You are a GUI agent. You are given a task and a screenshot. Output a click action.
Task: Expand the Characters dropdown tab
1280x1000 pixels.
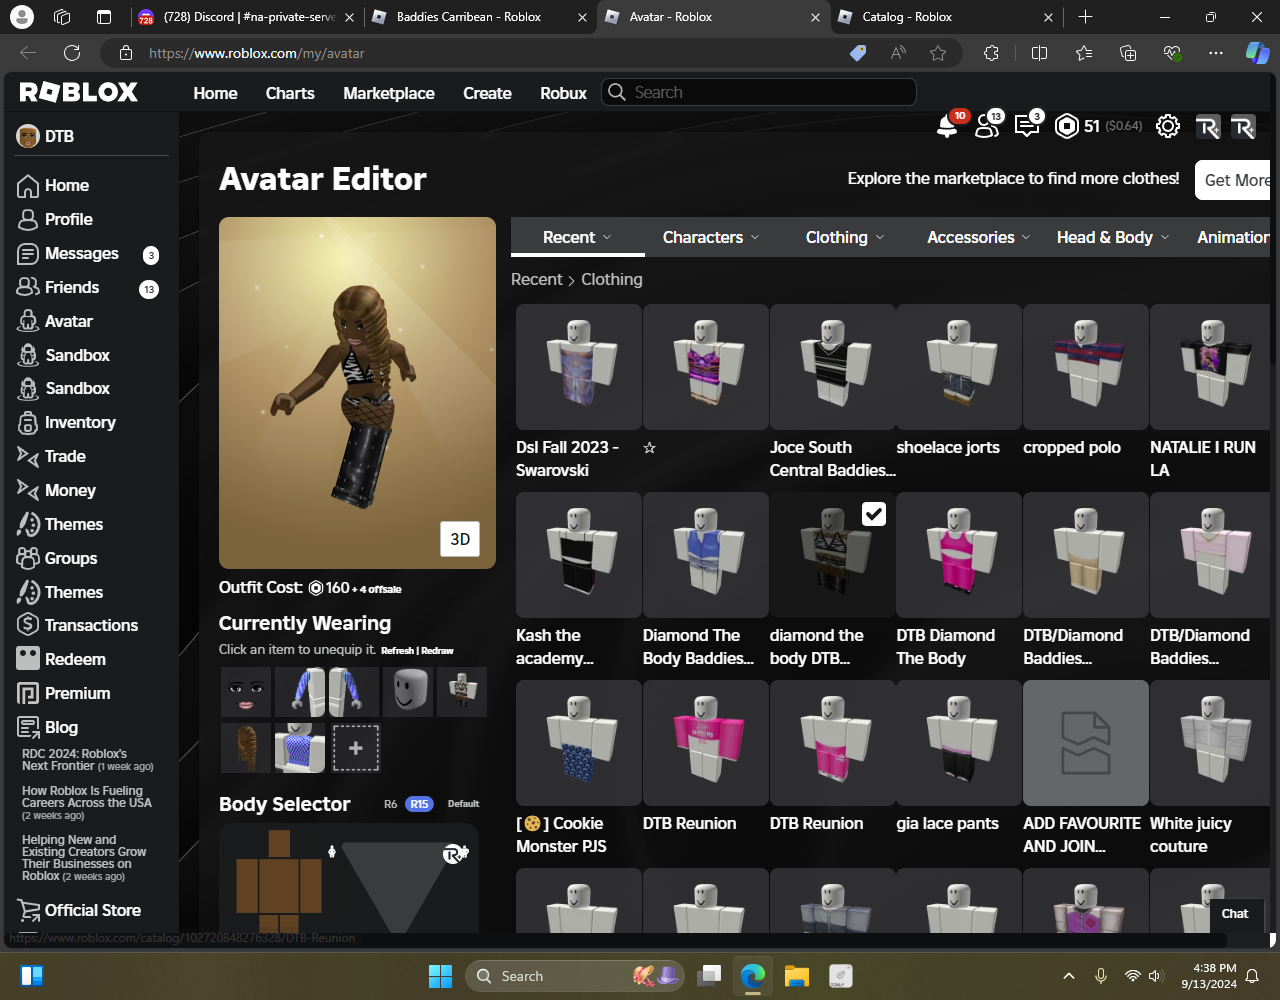711,237
